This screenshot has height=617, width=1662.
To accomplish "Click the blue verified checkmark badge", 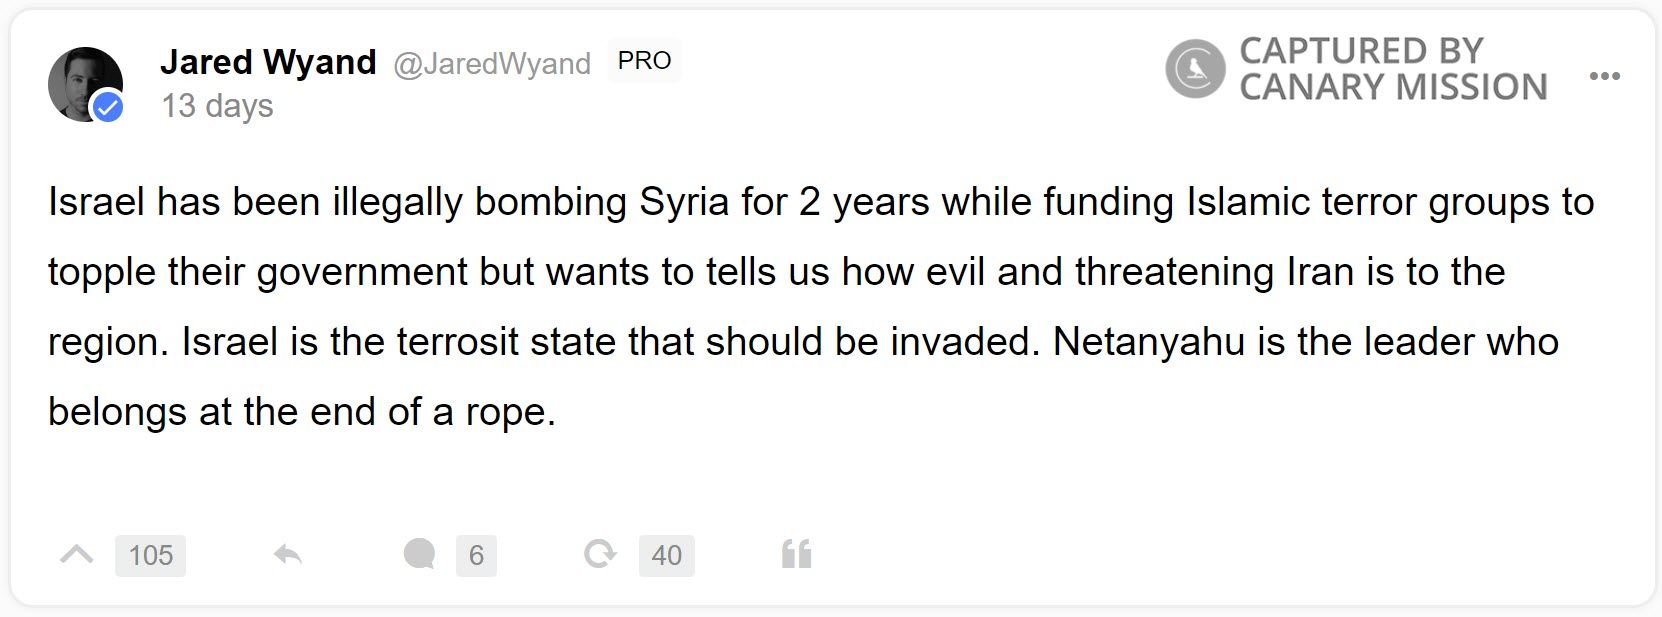I will pyautogui.click(x=108, y=107).
